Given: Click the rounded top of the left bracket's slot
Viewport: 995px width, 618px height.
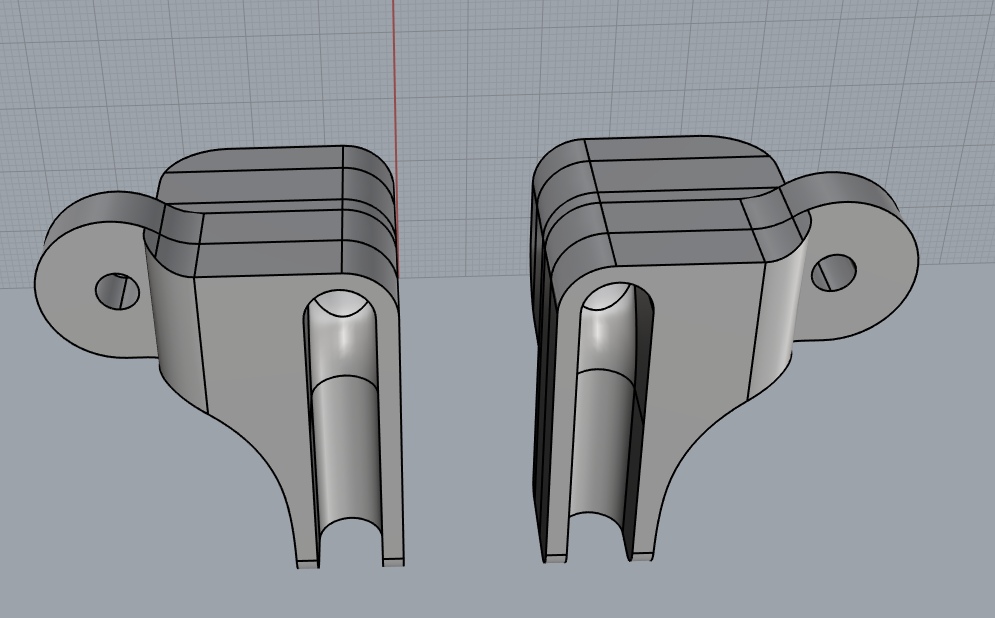Looking at the screenshot, I should click(x=340, y=310).
